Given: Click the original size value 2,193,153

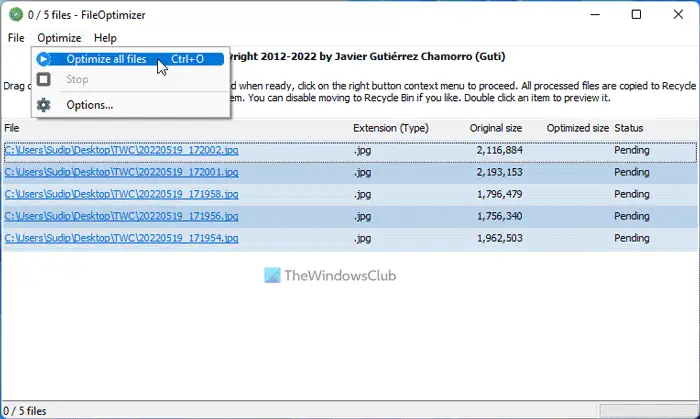Looking at the screenshot, I should 500,172.
